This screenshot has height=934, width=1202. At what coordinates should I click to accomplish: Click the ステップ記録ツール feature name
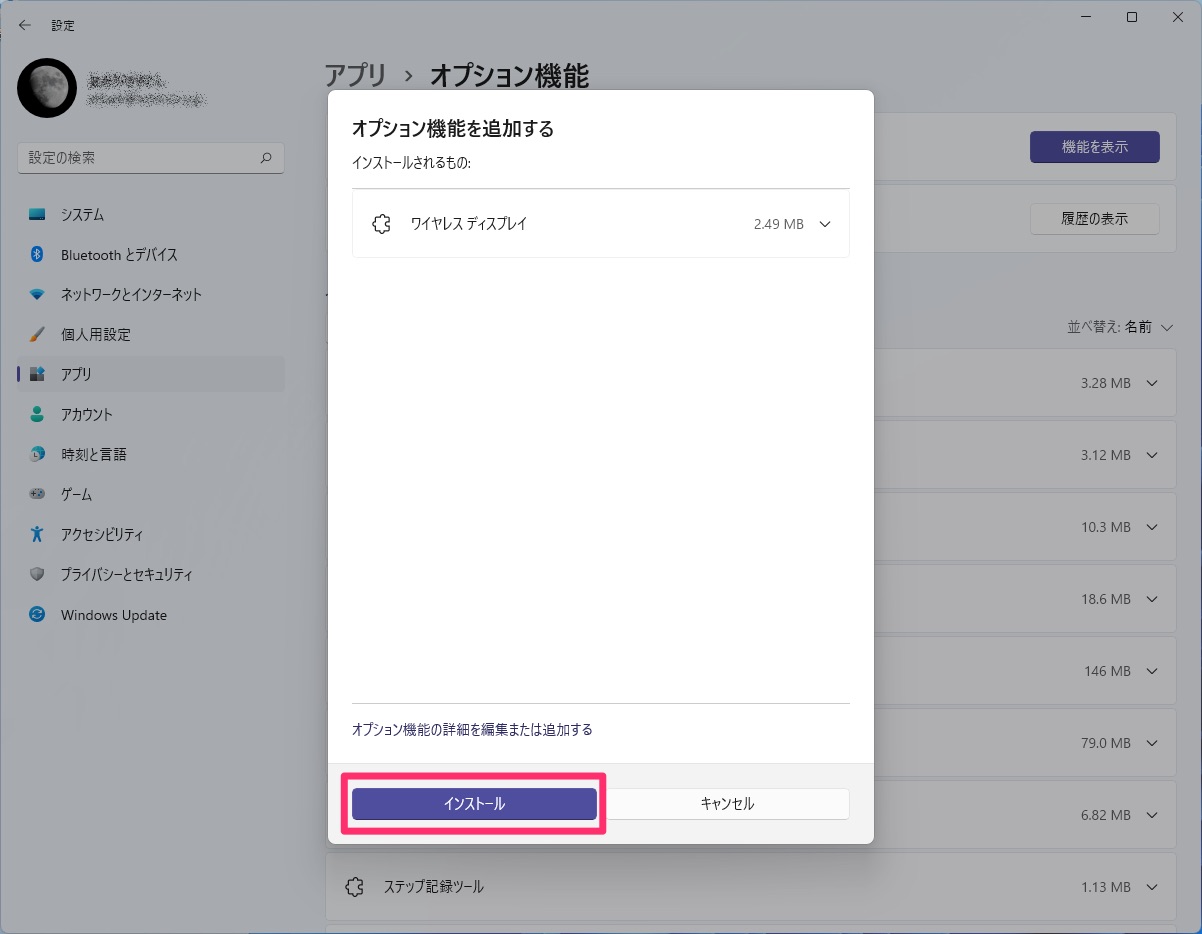point(434,887)
